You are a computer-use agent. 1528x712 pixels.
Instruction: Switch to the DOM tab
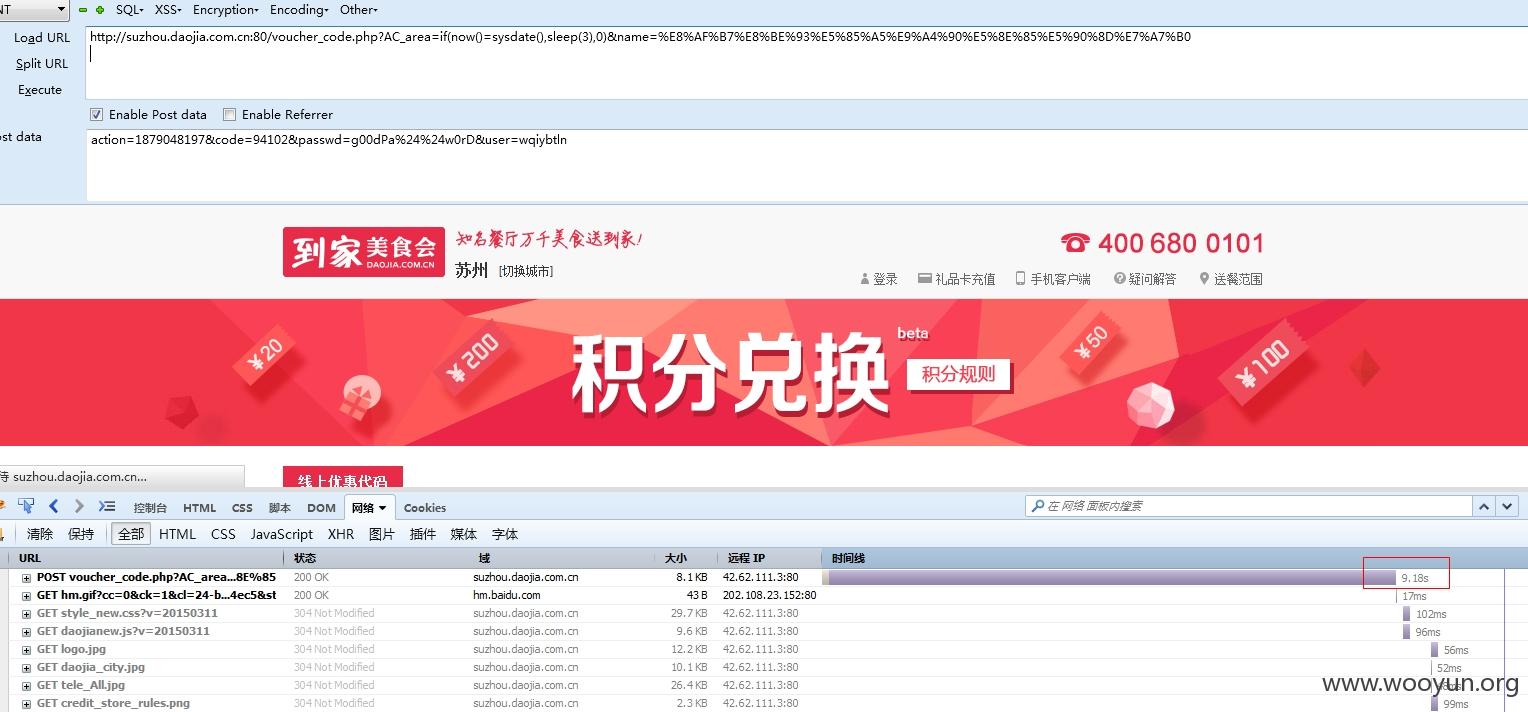point(321,508)
